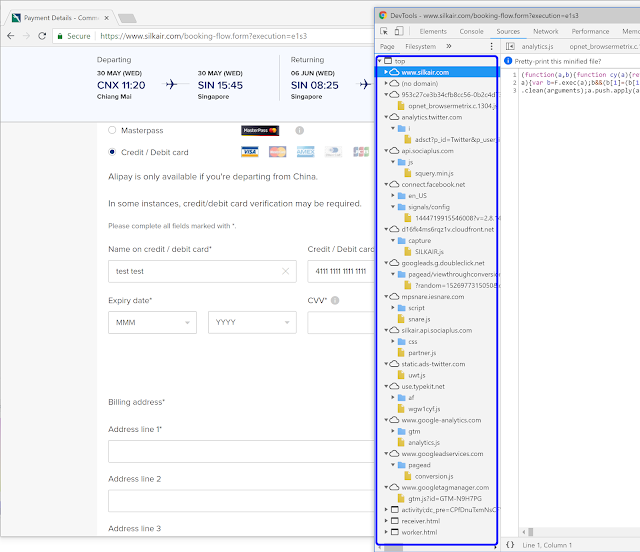Open the YYYY expiry year dropdown
Screen dimensions: 640x552
[x=252, y=323]
